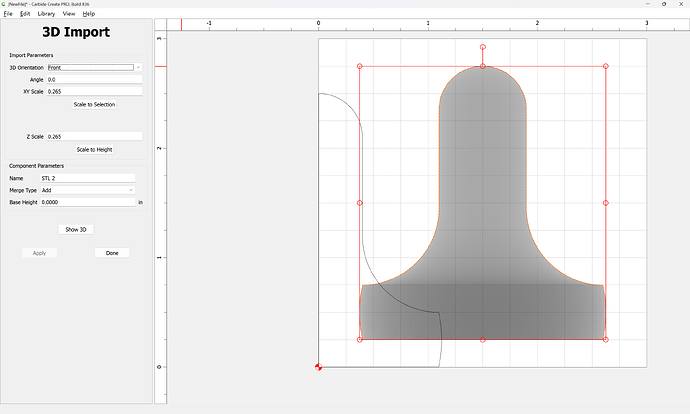The height and width of the screenshot is (414, 690).
Task: Click the bottom-right corner resize handle
Action: click(606, 340)
